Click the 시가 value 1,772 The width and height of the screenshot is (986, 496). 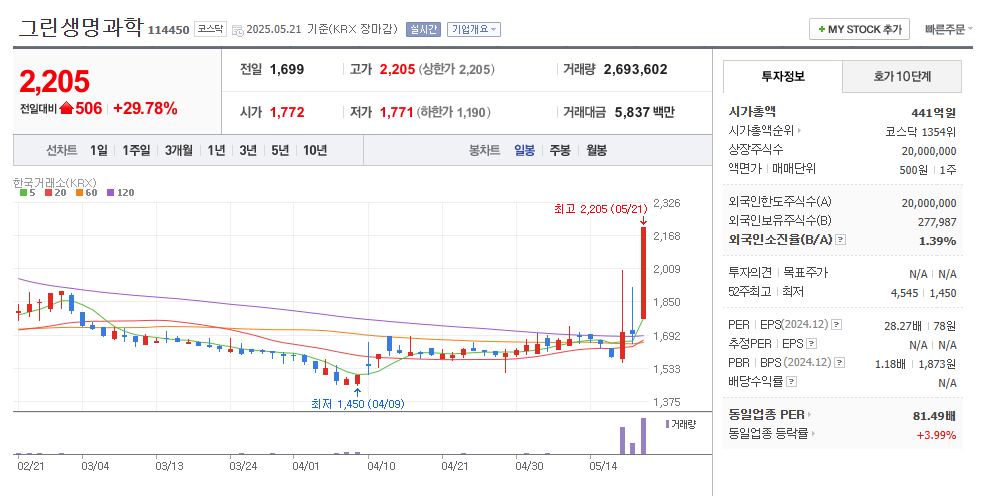[x=287, y=113]
